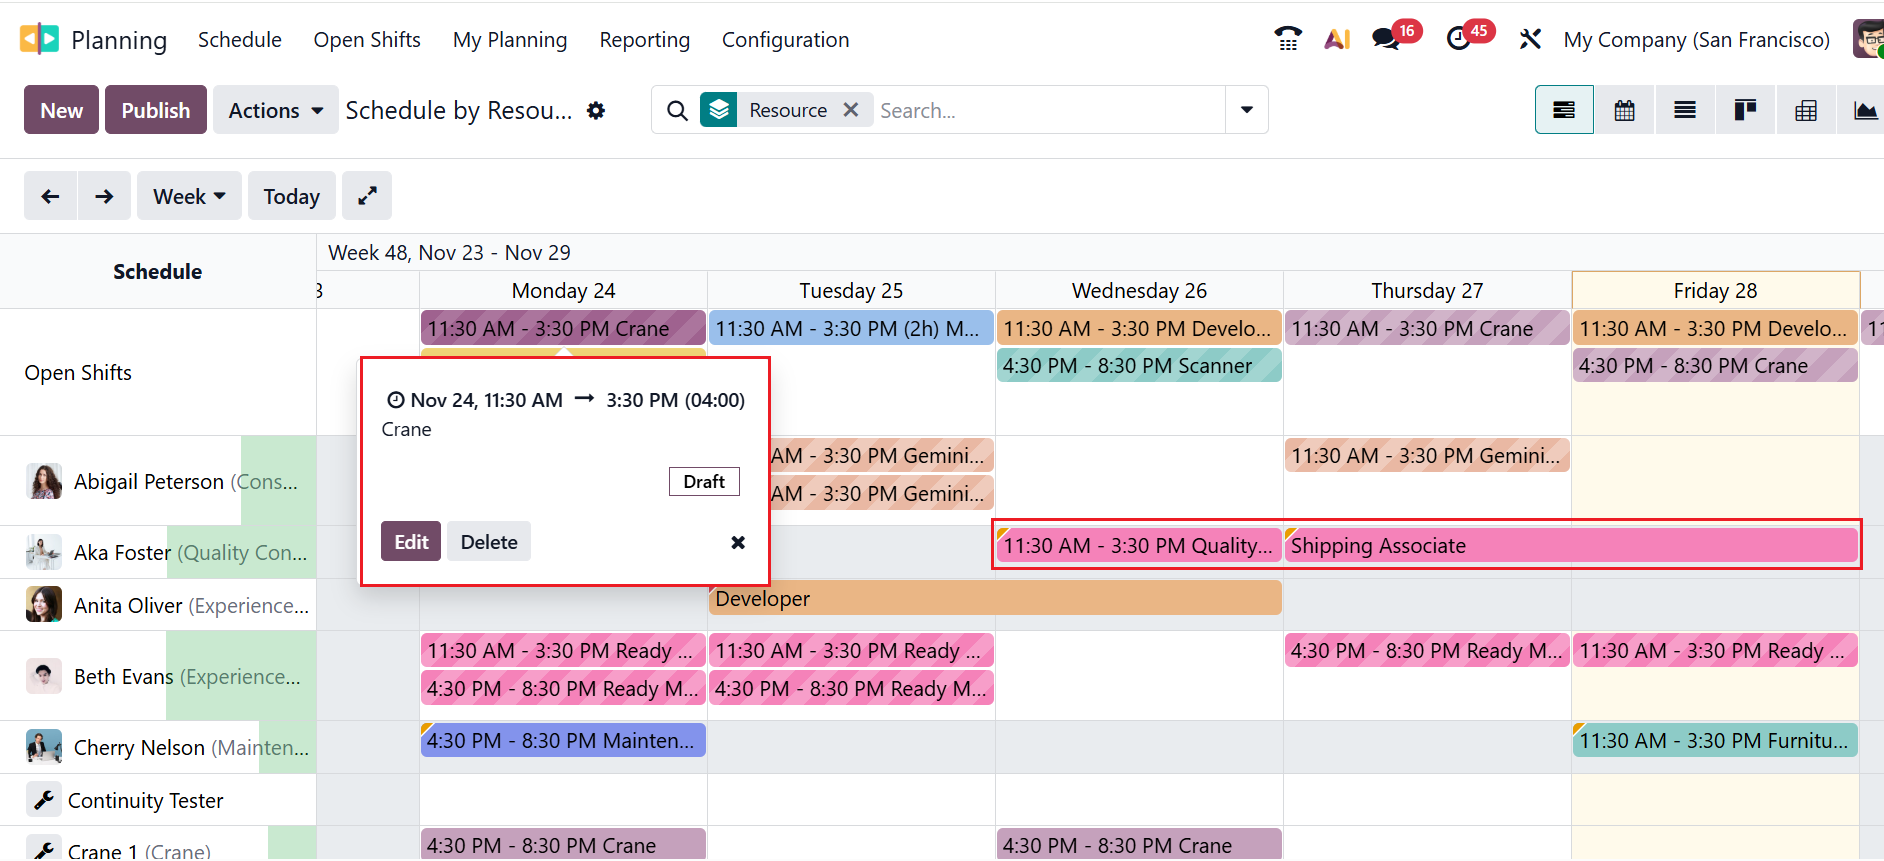
Task: Open the activities clock icon
Action: coord(1459,39)
